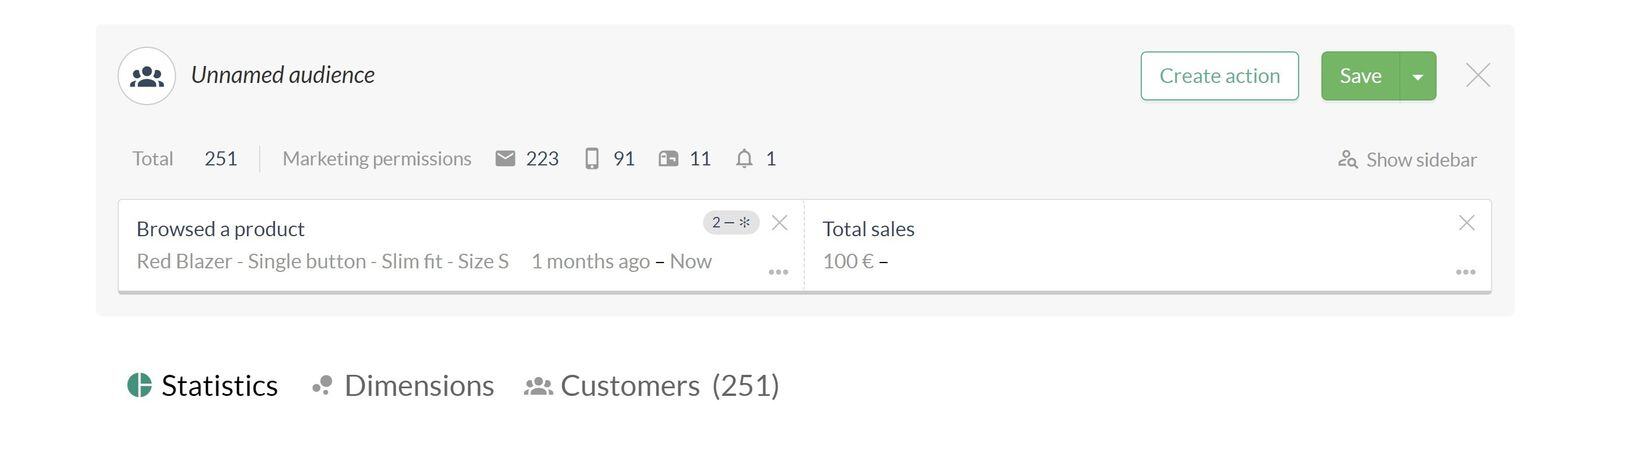Close the audience editor panel
The width and height of the screenshot is (1632, 449).
click(x=1478, y=76)
